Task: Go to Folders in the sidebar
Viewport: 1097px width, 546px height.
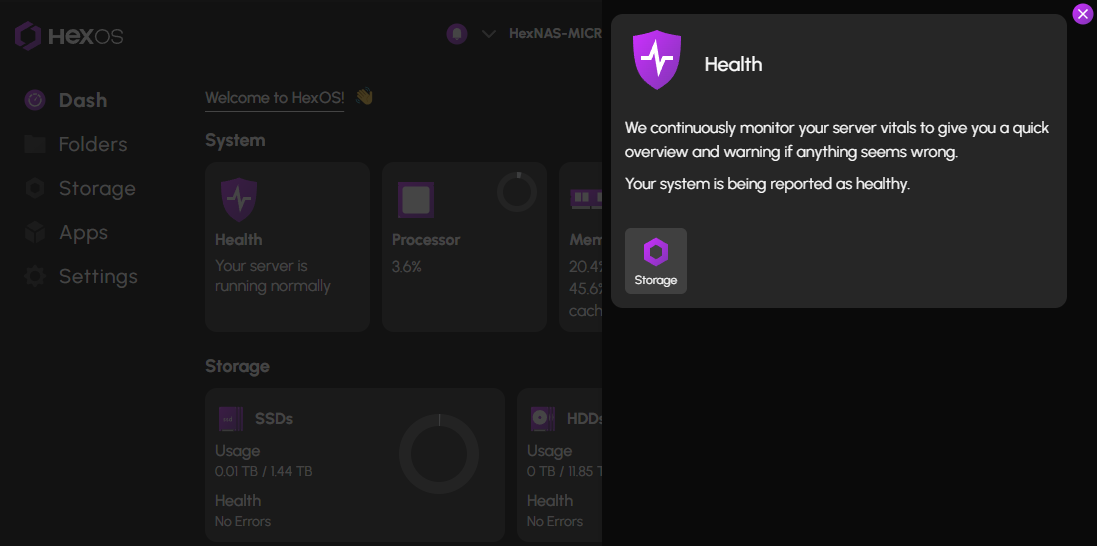Action: click(x=92, y=144)
